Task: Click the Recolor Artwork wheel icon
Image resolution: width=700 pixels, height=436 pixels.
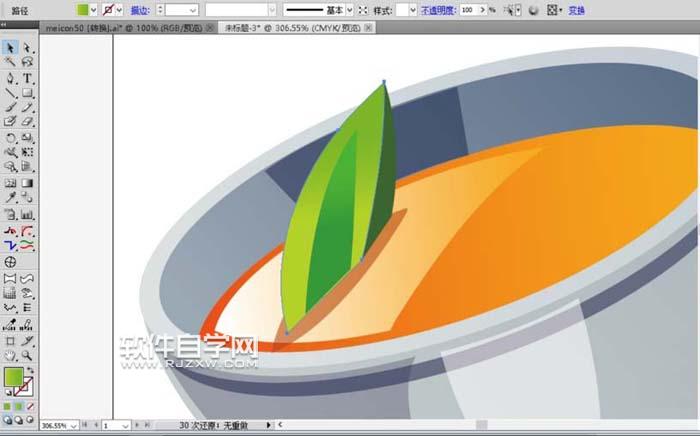Action: tap(533, 10)
